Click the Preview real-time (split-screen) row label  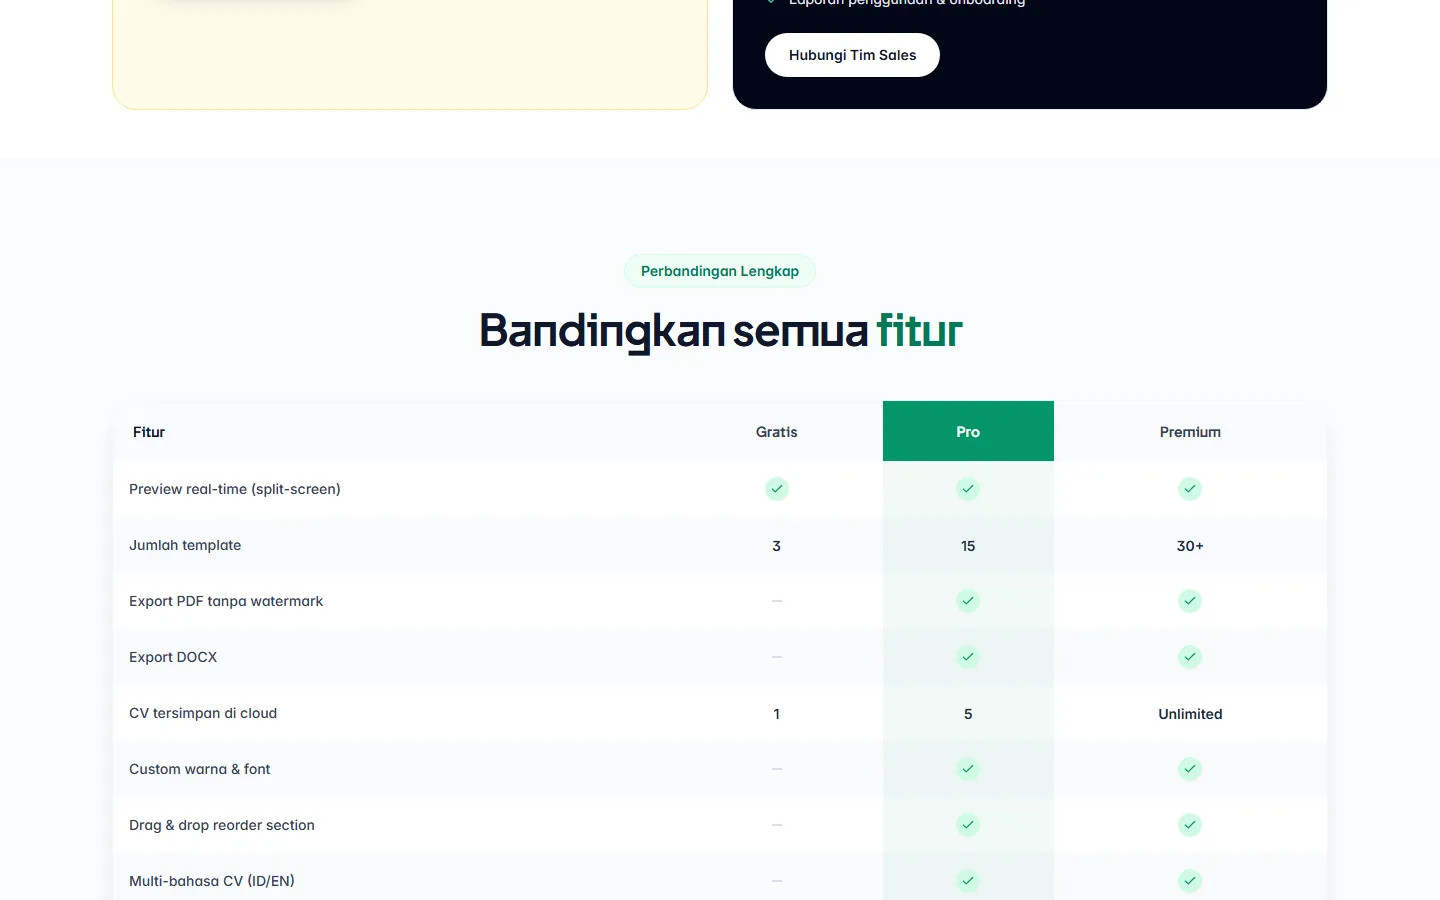(x=235, y=489)
